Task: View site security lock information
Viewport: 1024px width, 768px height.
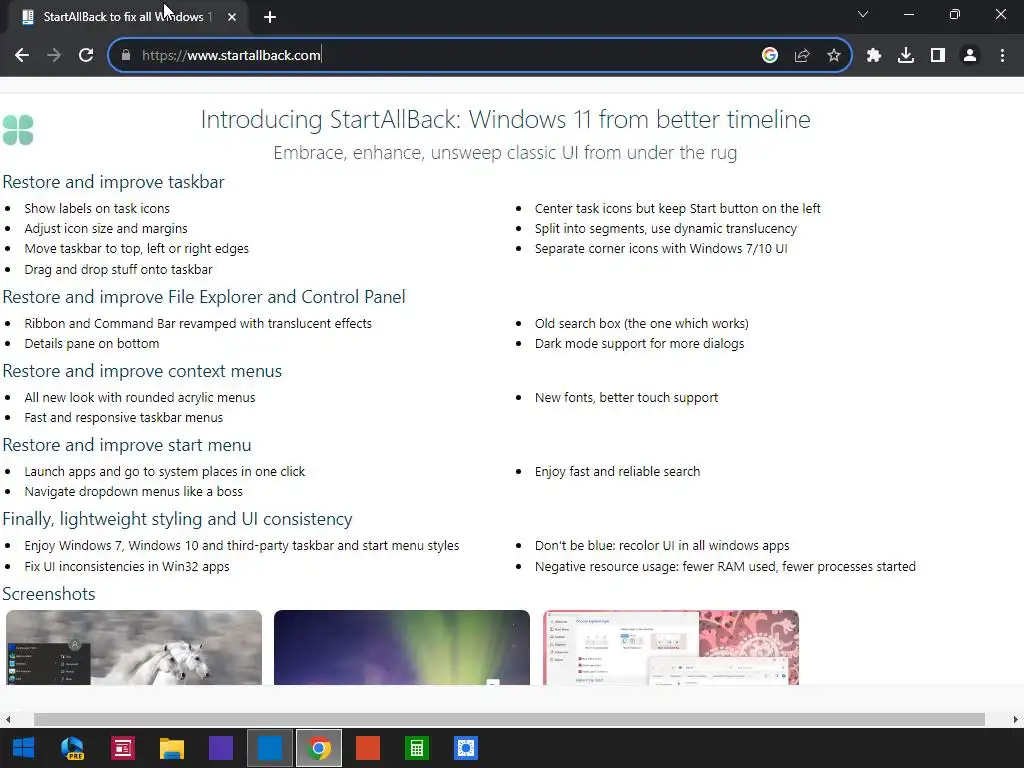Action: click(126, 56)
